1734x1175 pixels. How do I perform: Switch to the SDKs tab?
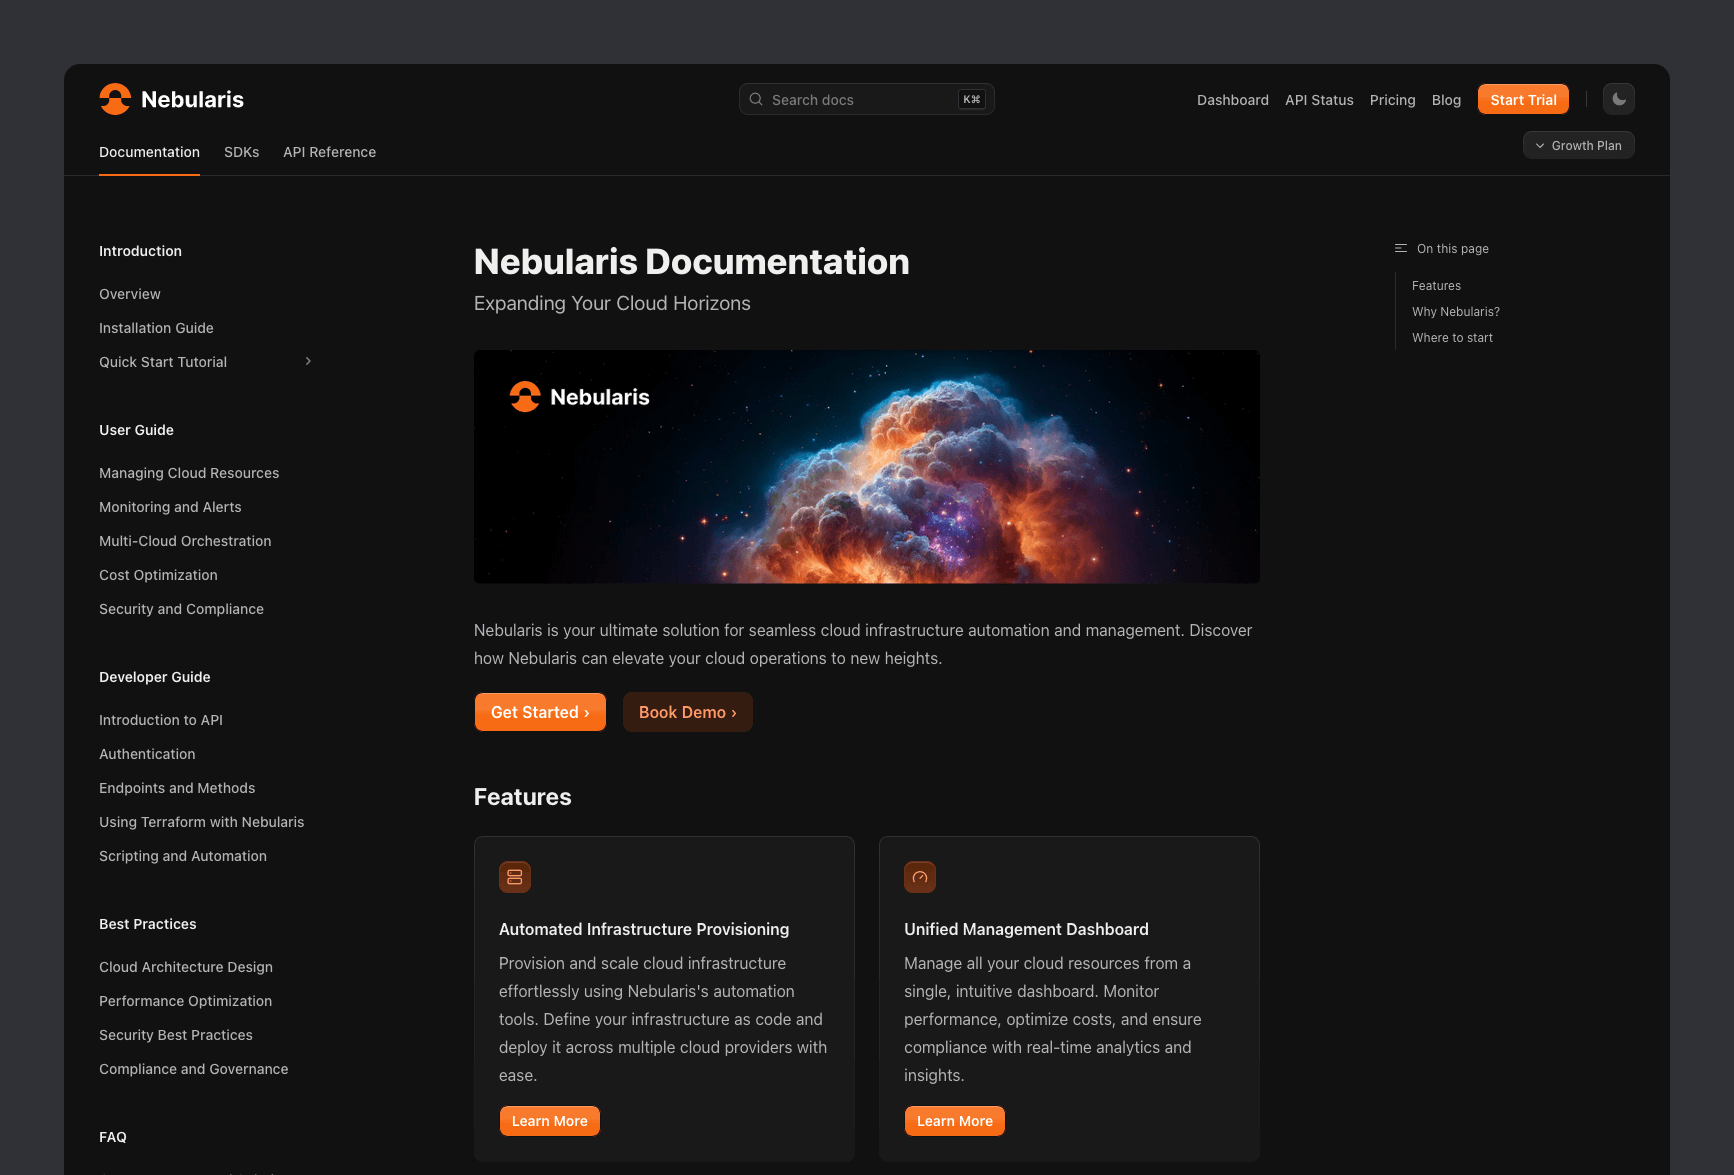(241, 152)
